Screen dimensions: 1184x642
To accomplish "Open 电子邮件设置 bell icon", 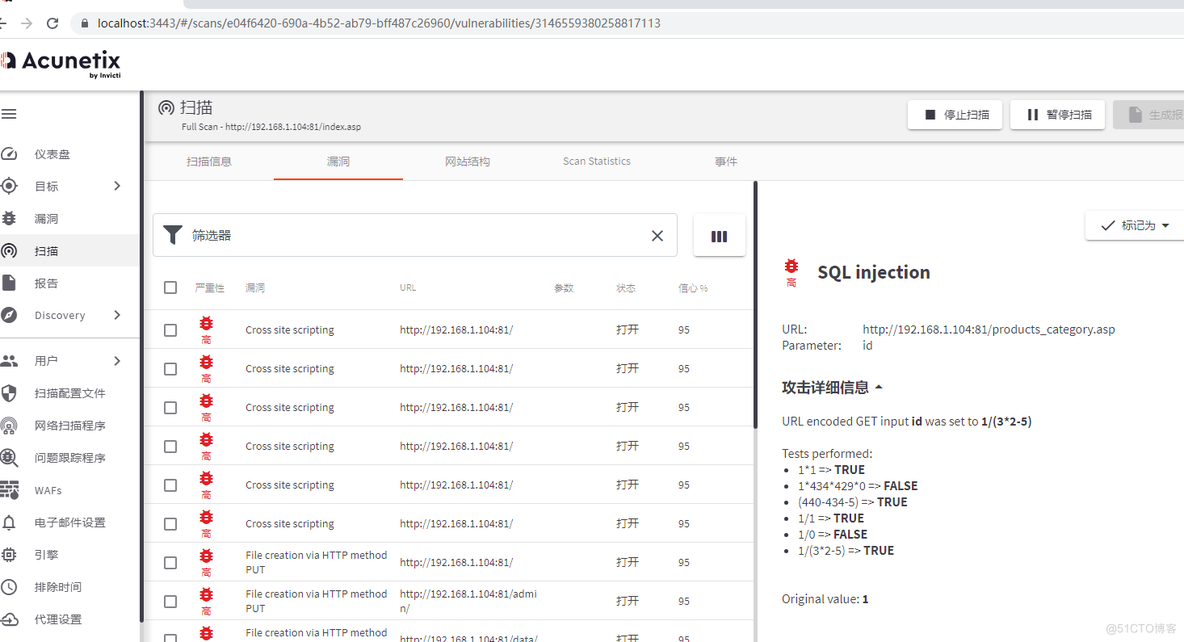I will [x=9, y=523].
